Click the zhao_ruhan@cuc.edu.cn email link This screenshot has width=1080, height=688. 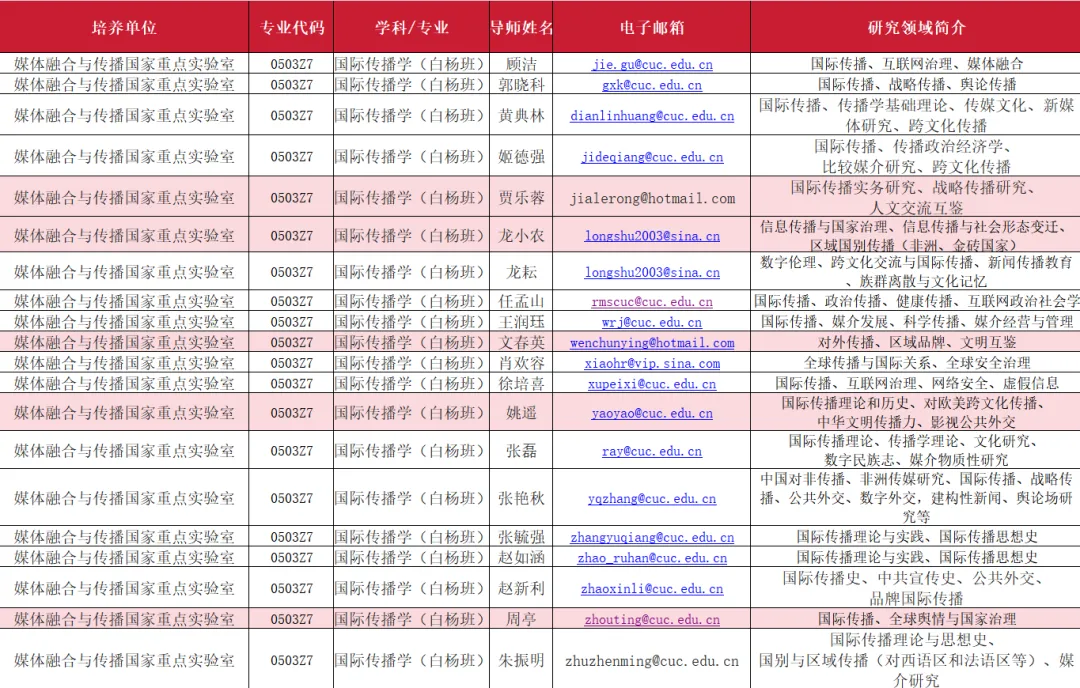[652, 557]
